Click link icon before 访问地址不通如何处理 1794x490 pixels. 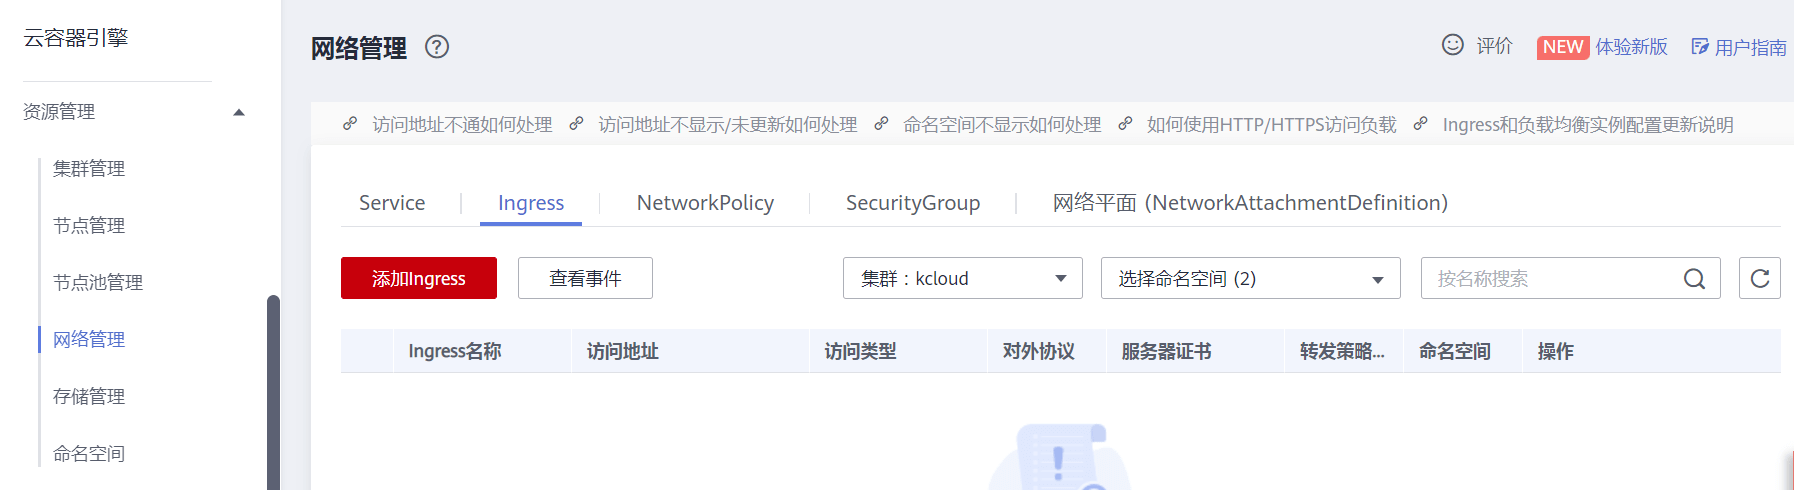[x=350, y=124]
